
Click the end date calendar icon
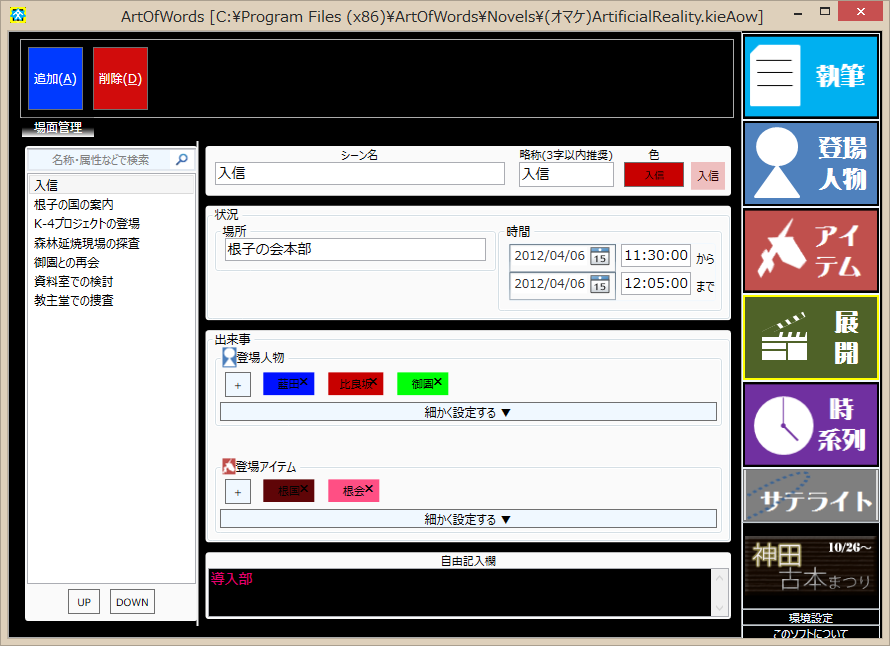[x=600, y=285]
